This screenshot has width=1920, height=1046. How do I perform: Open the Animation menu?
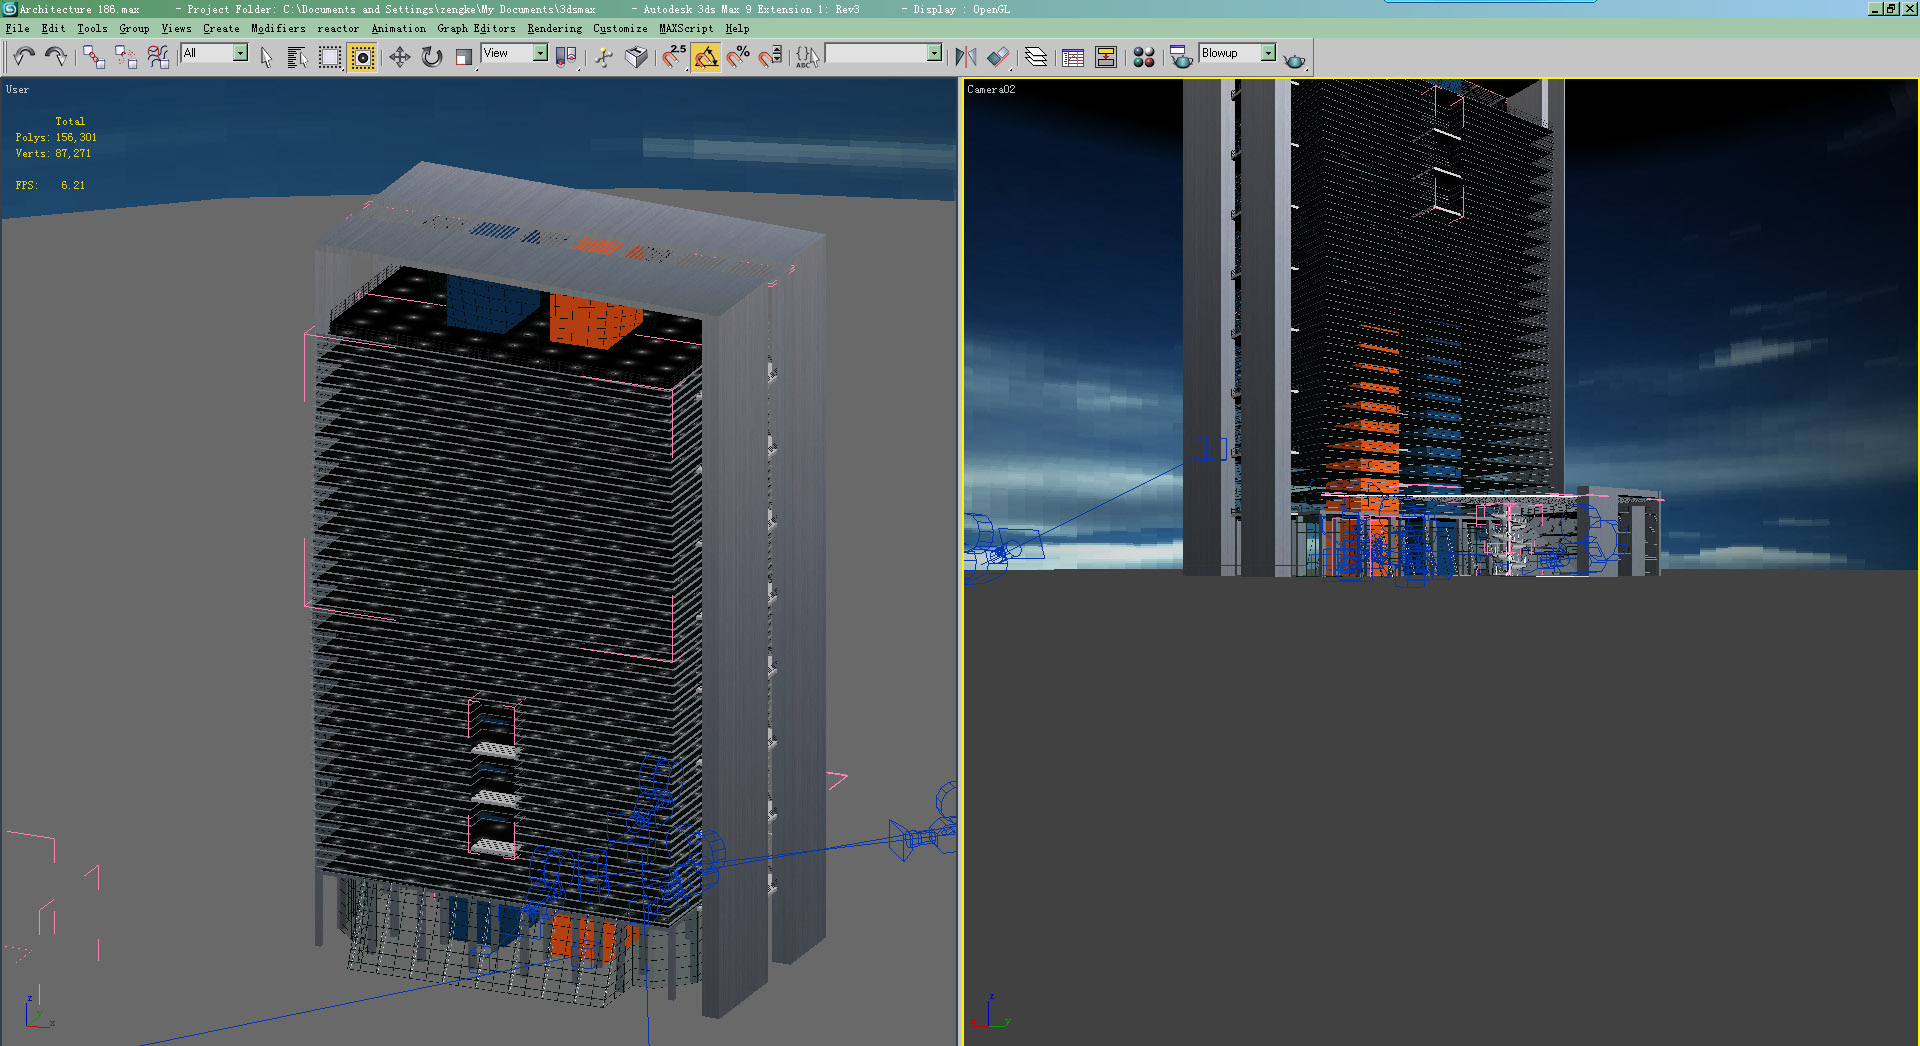tap(398, 28)
